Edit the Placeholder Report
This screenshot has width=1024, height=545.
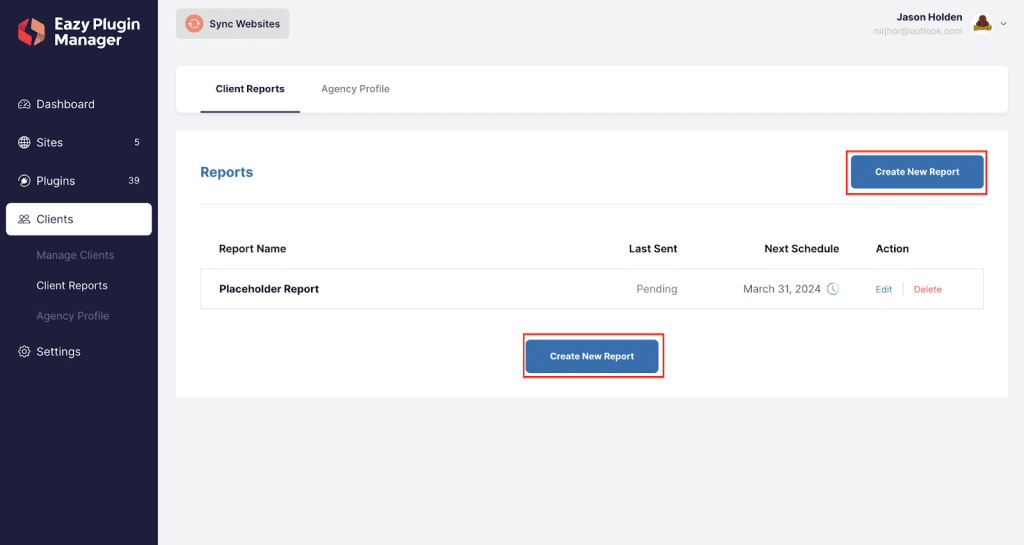coord(884,289)
